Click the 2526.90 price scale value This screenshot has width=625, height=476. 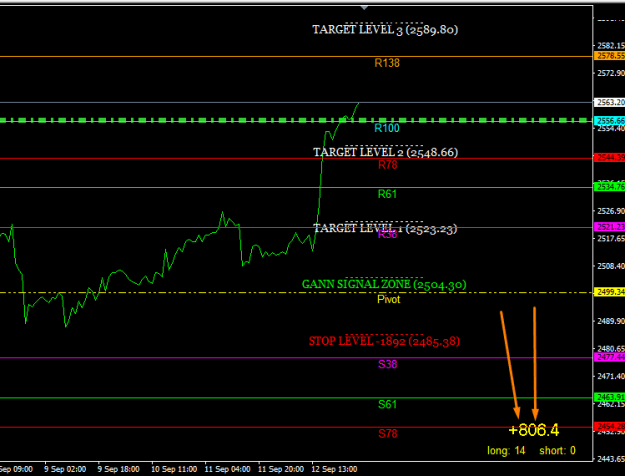(x=611, y=210)
